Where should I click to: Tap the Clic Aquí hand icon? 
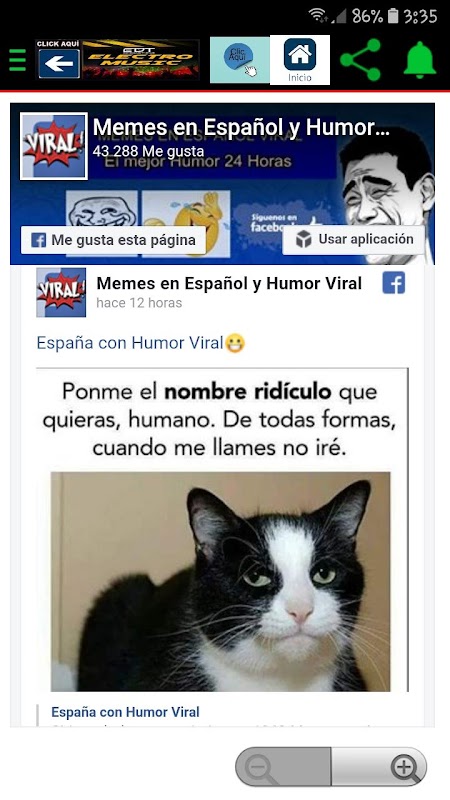coord(240,60)
